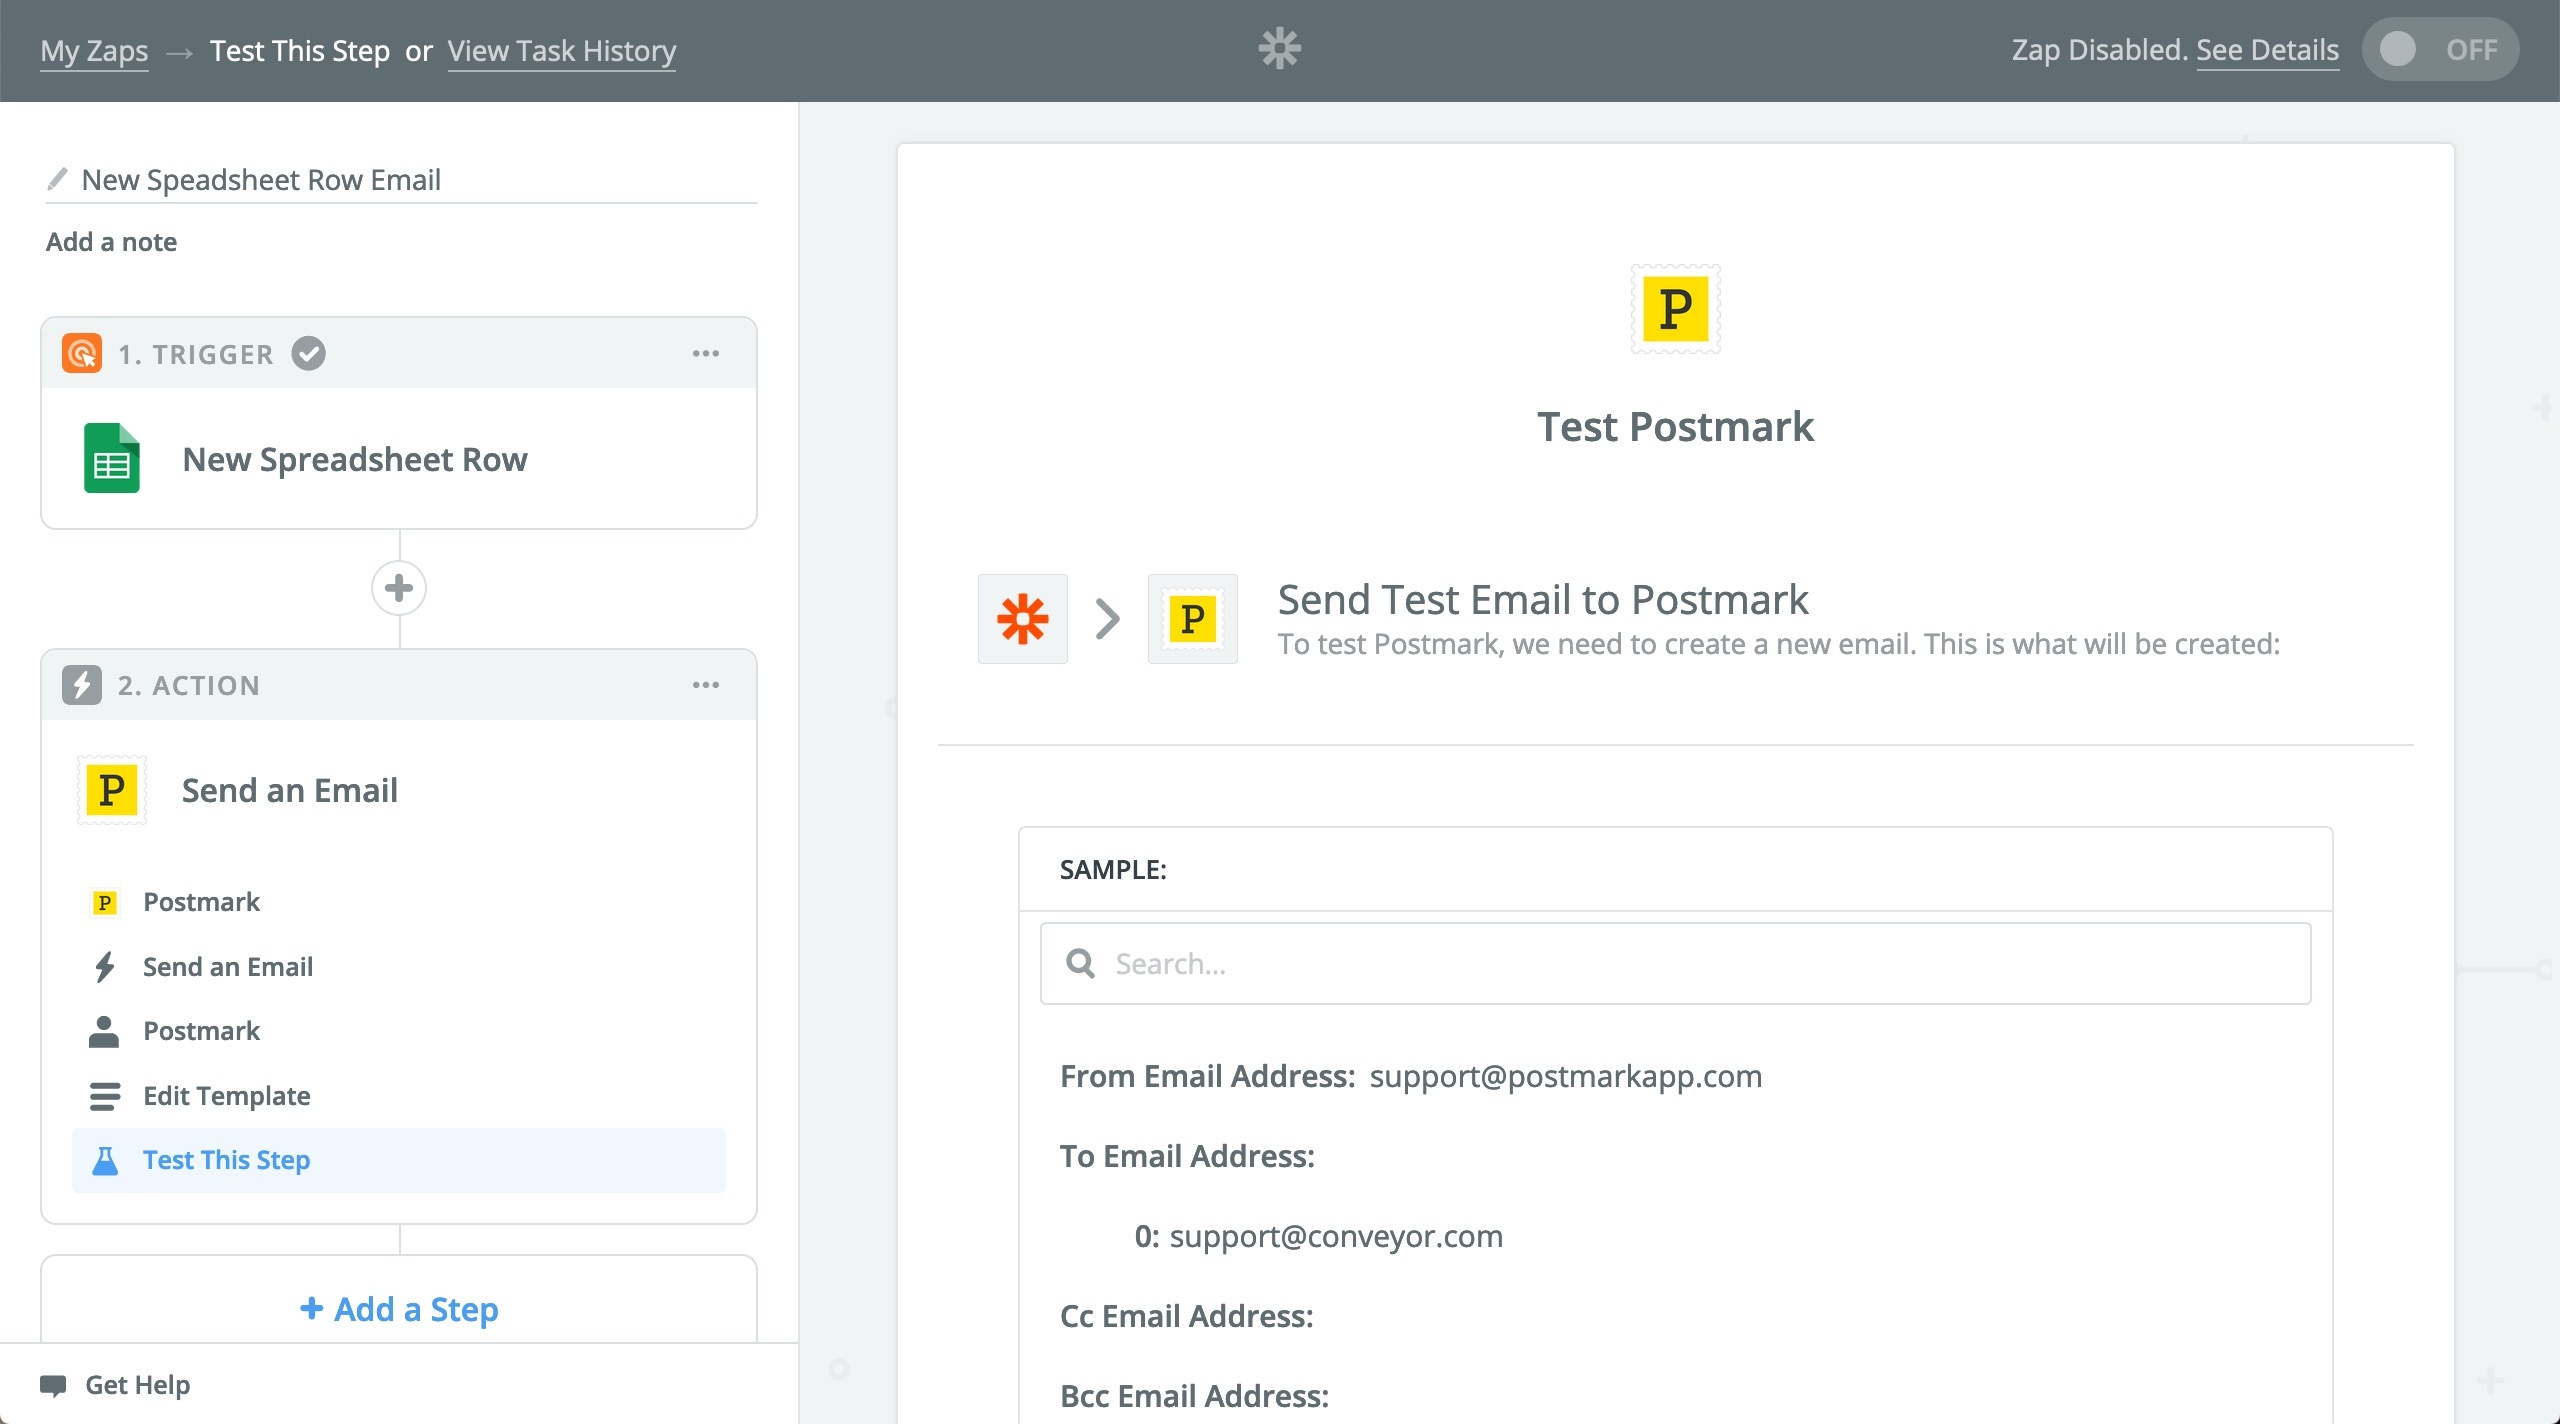
Task: Click the lines icon beside Edit Template
Action: [104, 1096]
